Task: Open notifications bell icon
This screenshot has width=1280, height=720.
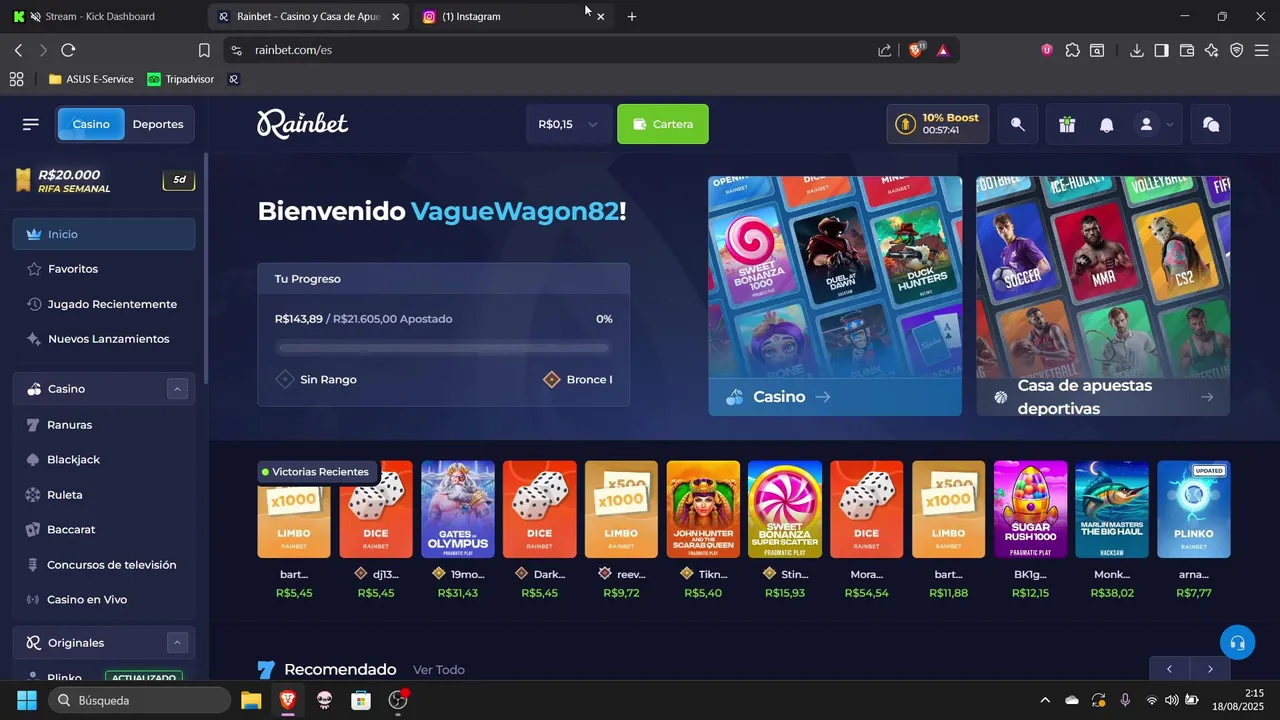Action: 1107,124
